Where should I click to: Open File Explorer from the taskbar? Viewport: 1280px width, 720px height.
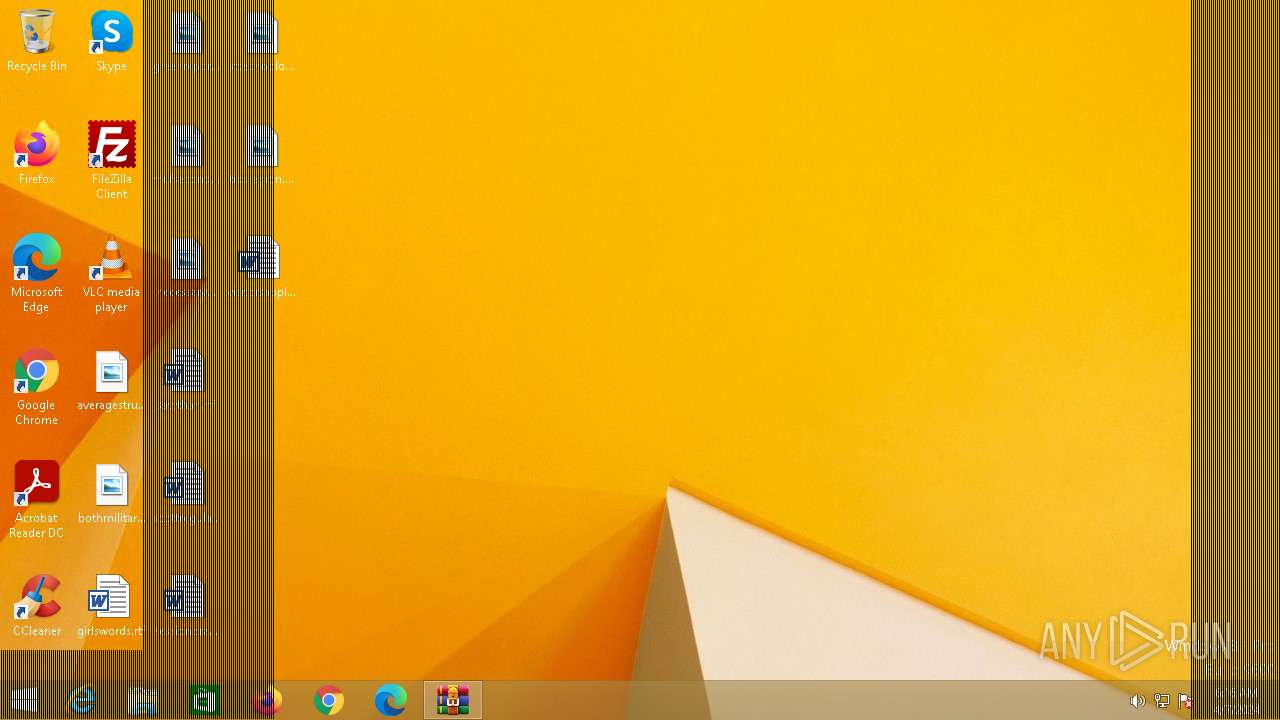[143, 701]
